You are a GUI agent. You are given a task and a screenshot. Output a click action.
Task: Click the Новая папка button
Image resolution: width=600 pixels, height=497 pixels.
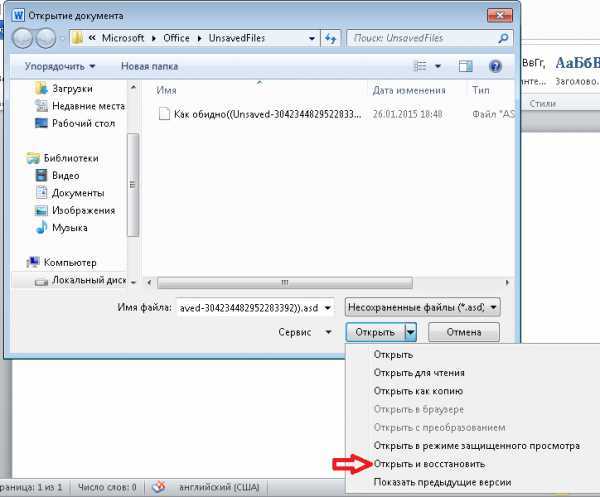click(x=149, y=66)
